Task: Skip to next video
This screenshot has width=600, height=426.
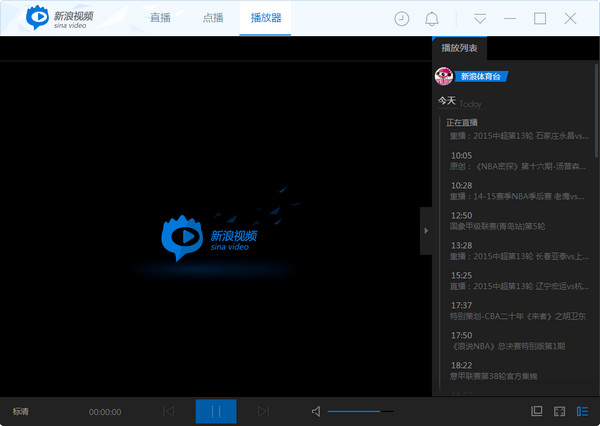Action: pos(263,411)
